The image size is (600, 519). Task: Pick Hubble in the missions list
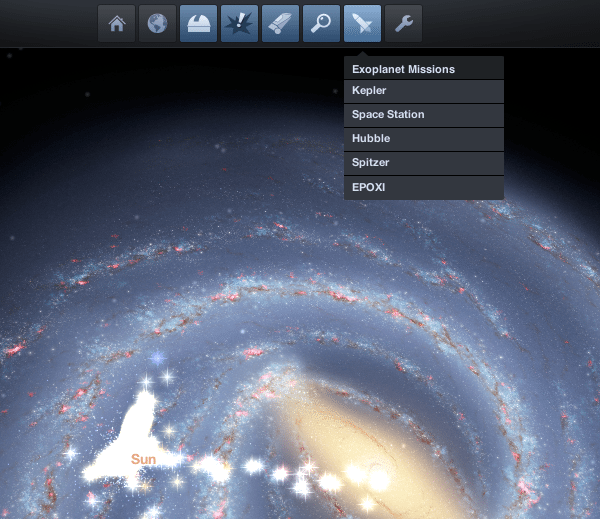point(424,140)
